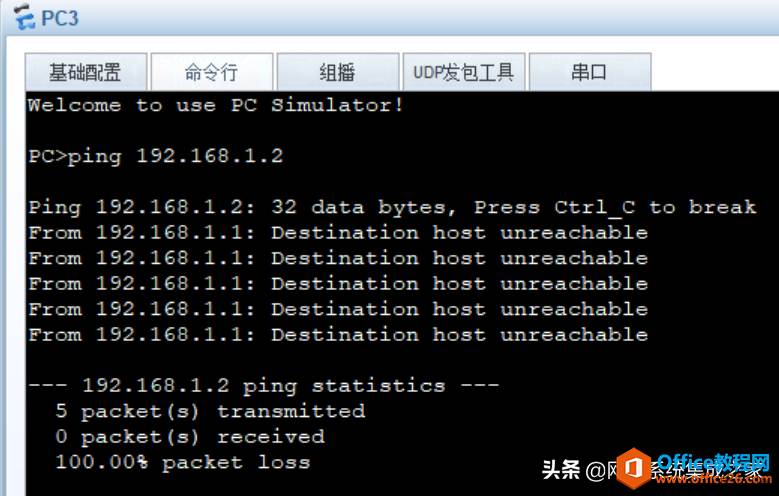779x496 pixels.
Task: Click the PC3 window title text
Action: click(60, 18)
